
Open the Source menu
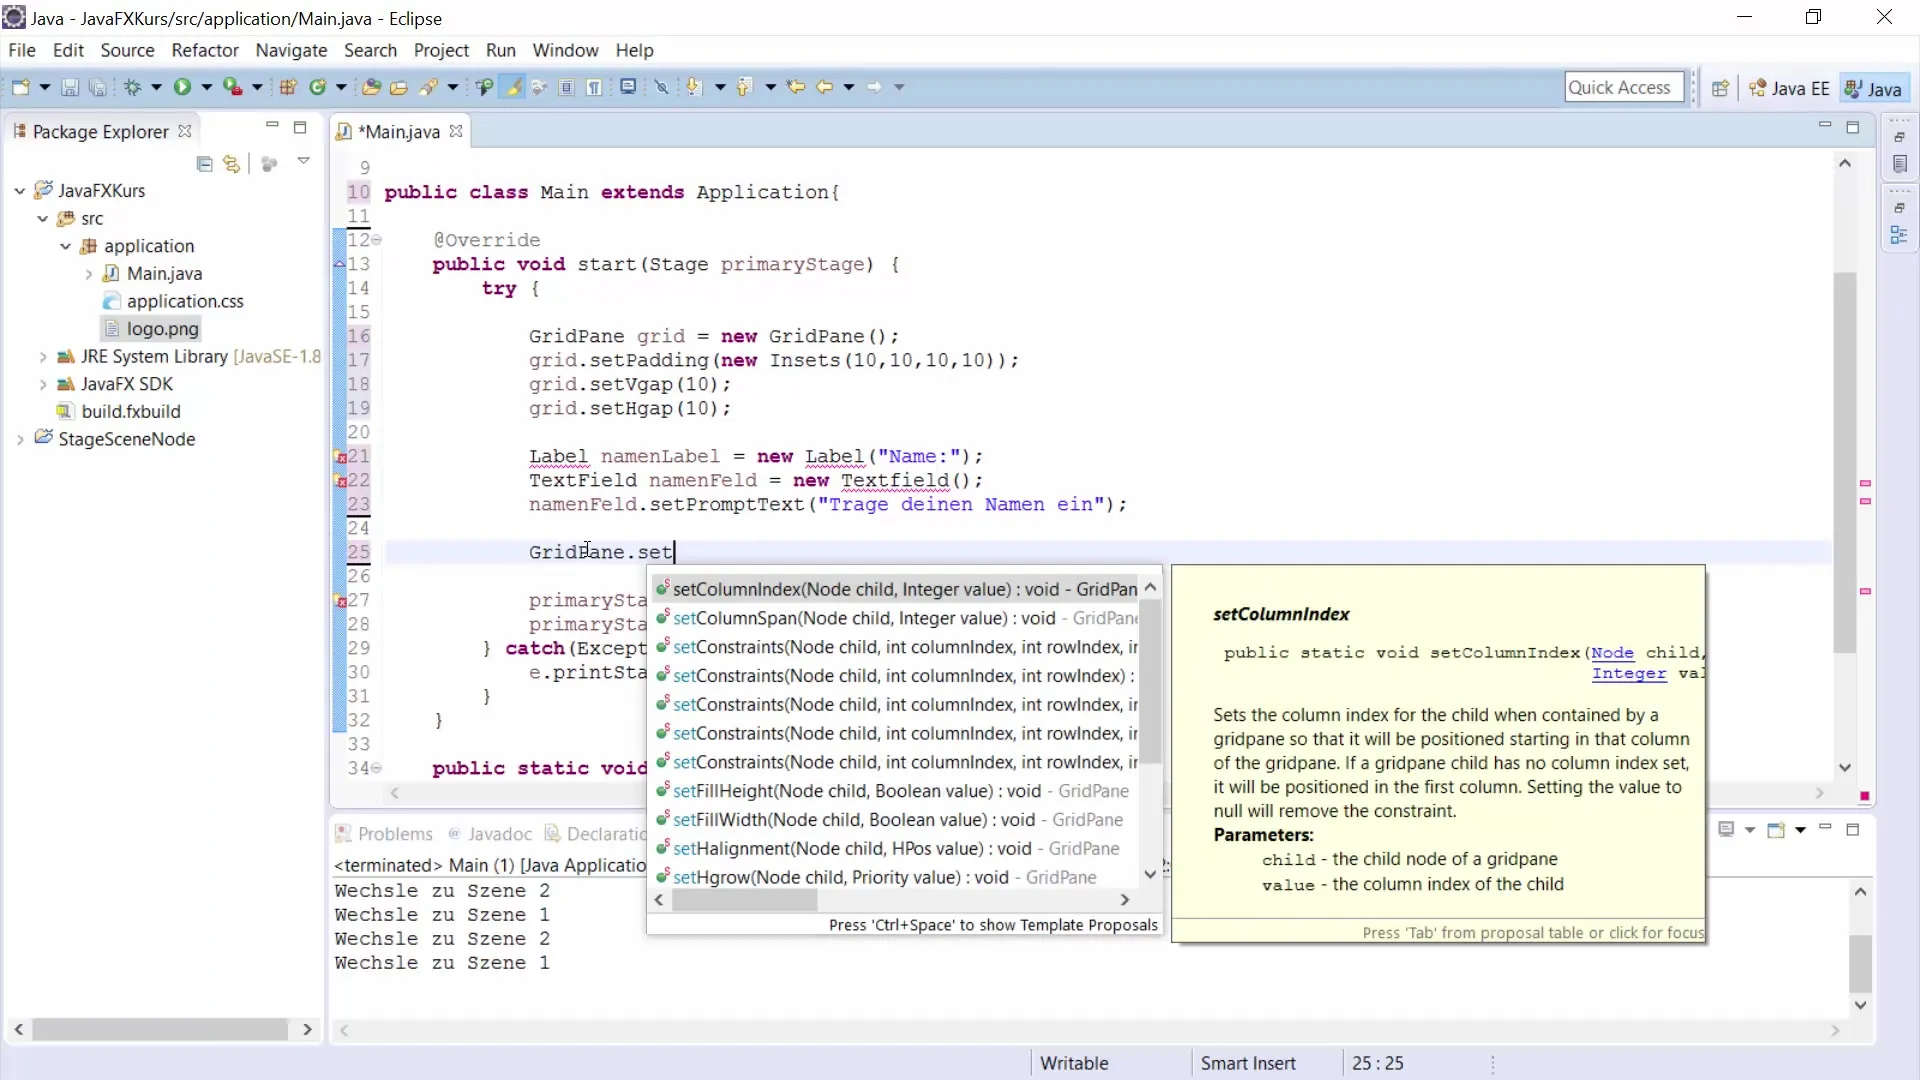tap(127, 50)
